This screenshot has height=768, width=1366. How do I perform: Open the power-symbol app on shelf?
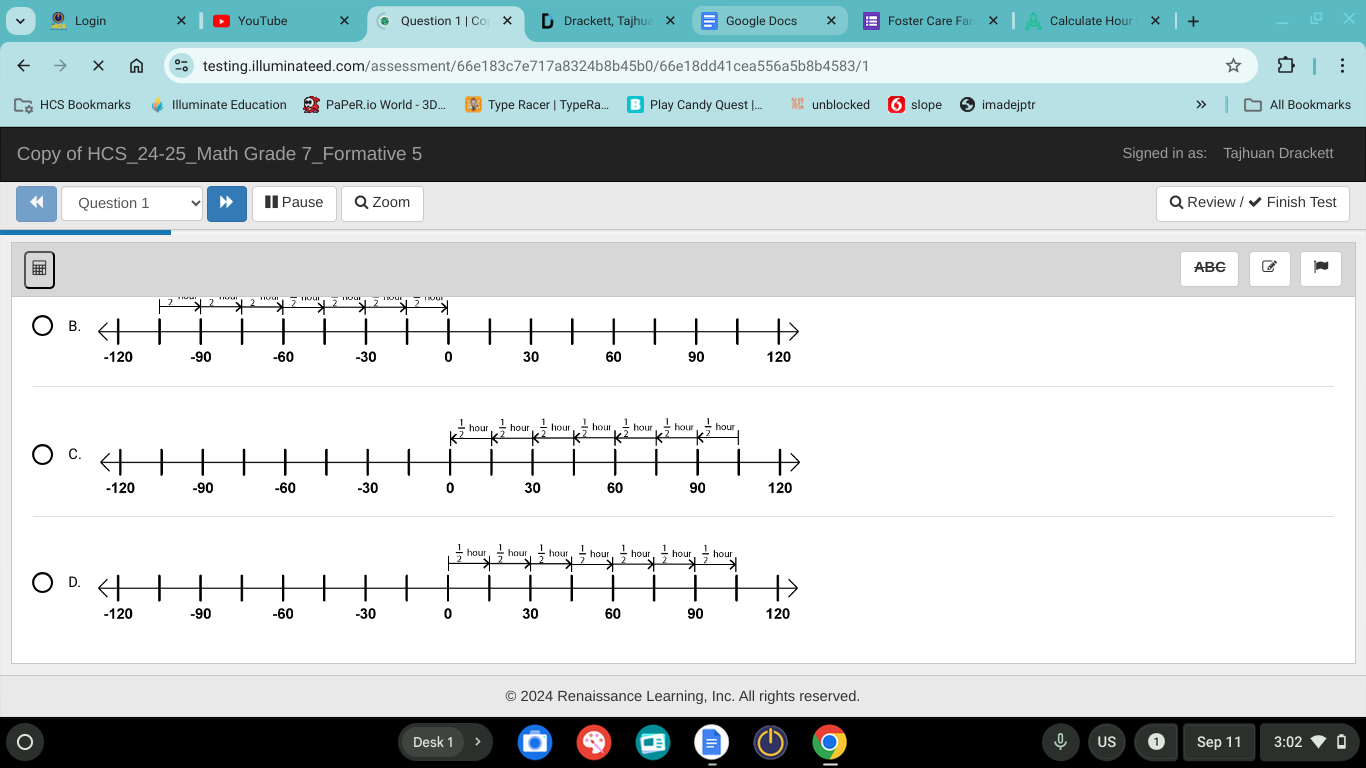click(x=770, y=742)
